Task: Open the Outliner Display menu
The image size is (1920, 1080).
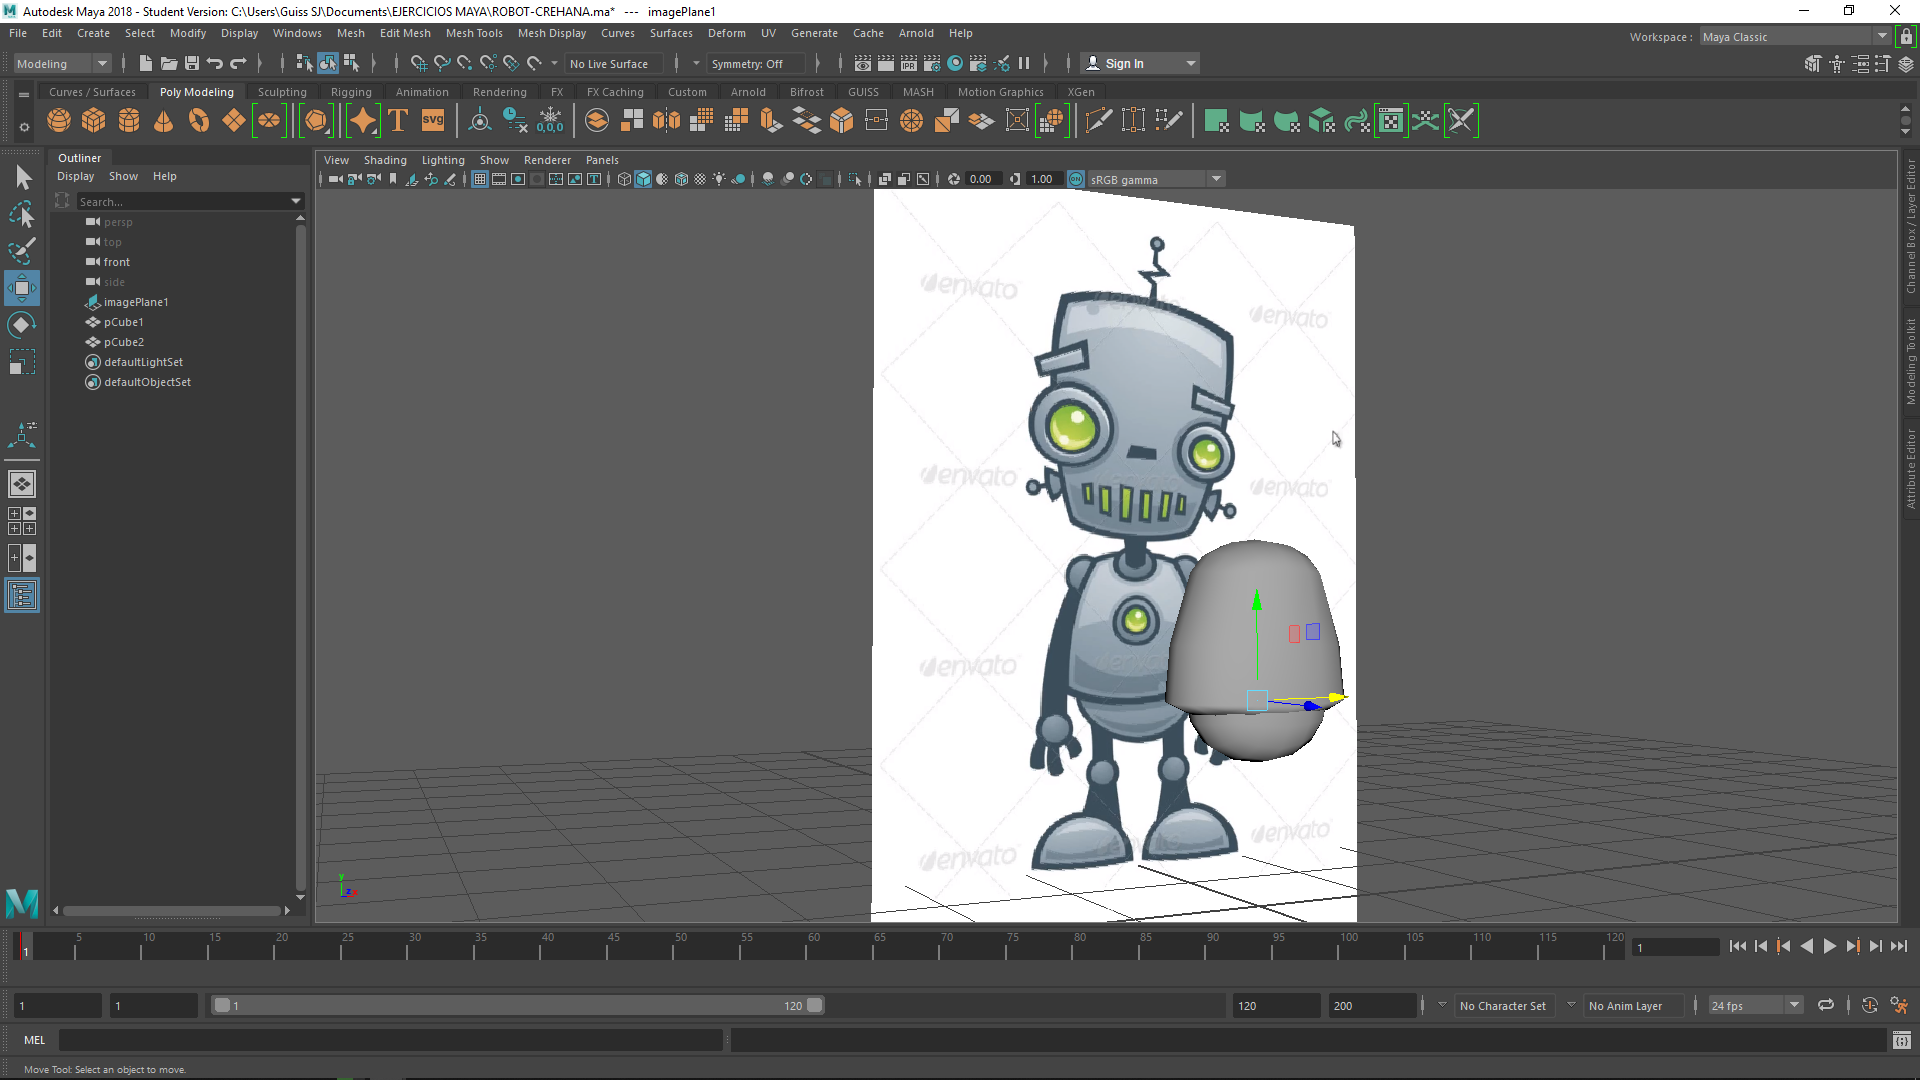Action: 75,176
